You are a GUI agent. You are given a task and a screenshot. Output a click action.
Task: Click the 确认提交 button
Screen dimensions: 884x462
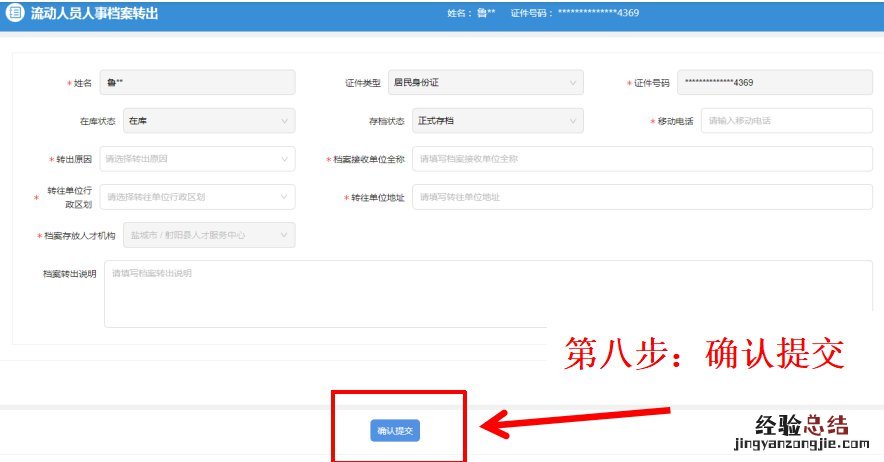pos(395,430)
